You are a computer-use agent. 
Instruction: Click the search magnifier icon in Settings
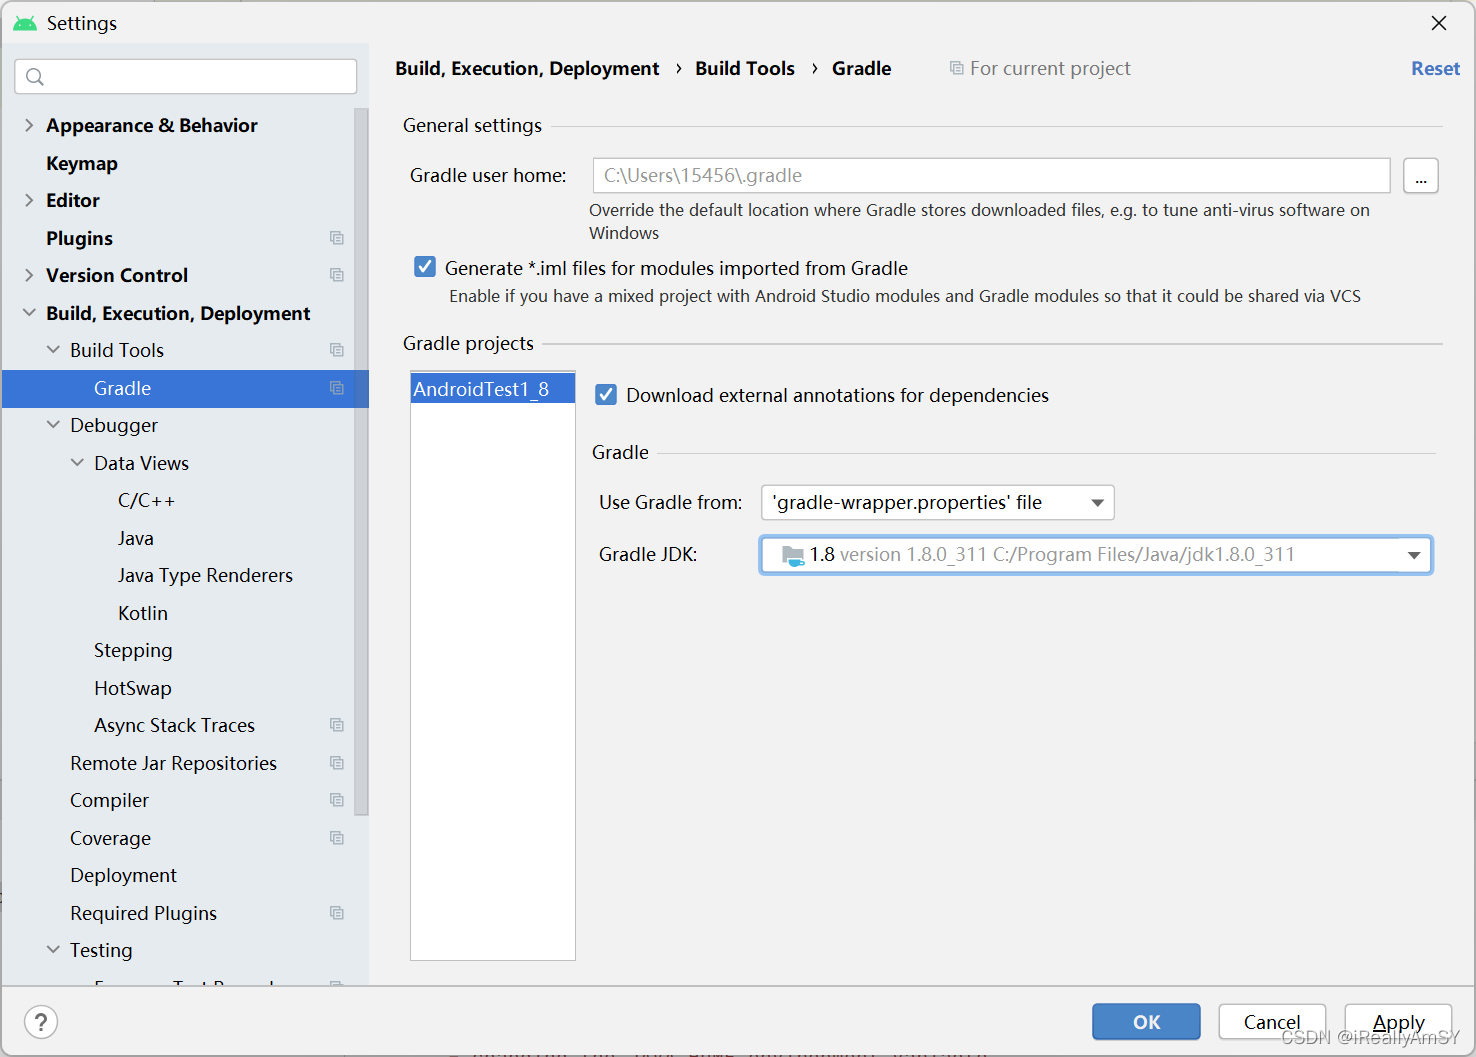(x=35, y=77)
